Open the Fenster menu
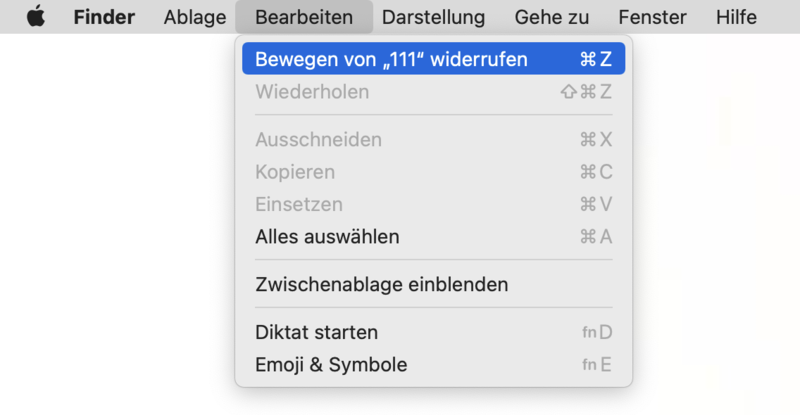The image size is (800, 415). 652,17
